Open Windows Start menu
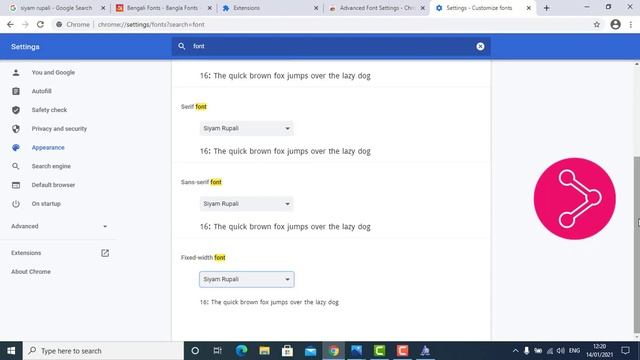This screenshot has height=360, width=640. [x=11, y=351]
